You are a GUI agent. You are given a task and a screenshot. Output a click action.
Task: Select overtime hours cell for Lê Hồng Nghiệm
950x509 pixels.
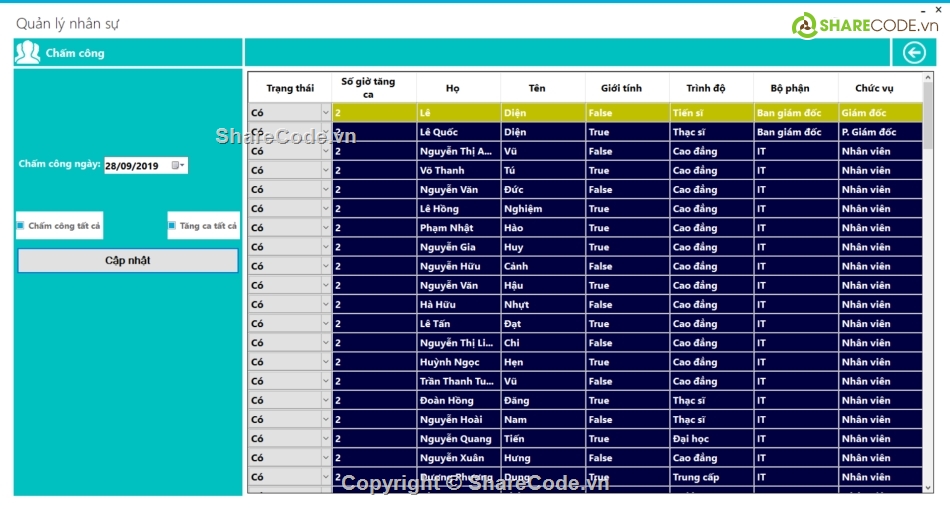(373, 209)
